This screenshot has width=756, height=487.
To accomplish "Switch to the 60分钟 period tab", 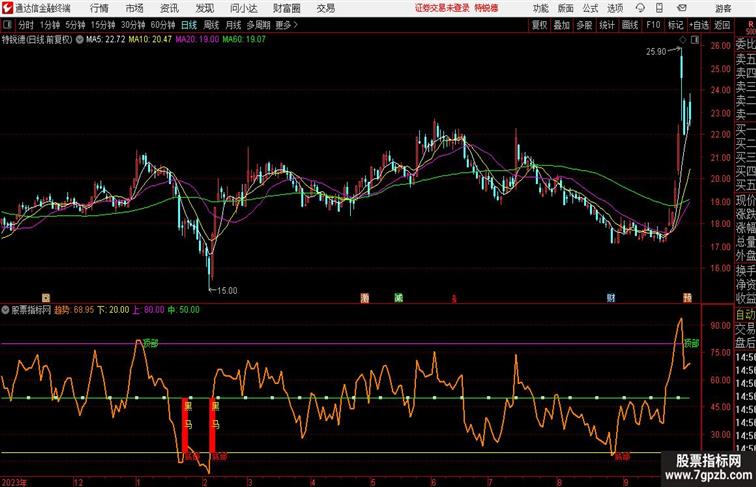I will tap(163, 25).
